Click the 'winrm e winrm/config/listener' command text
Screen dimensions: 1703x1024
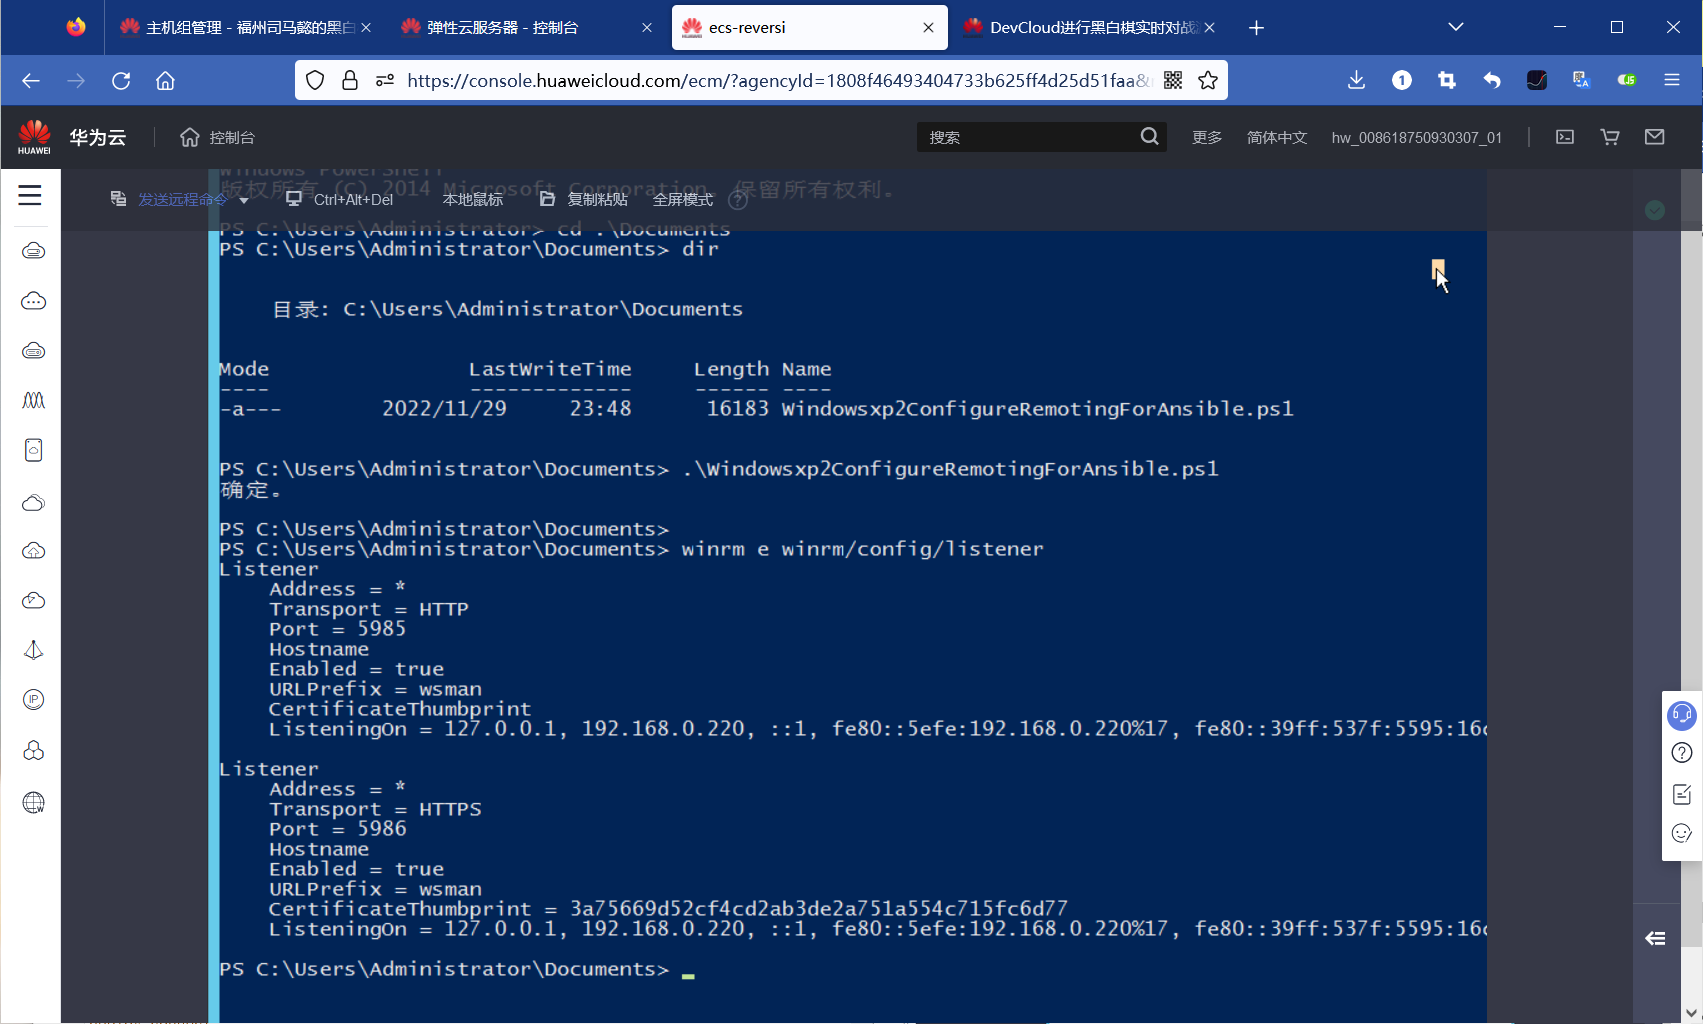pyautogui.click(x=862, y=549)
